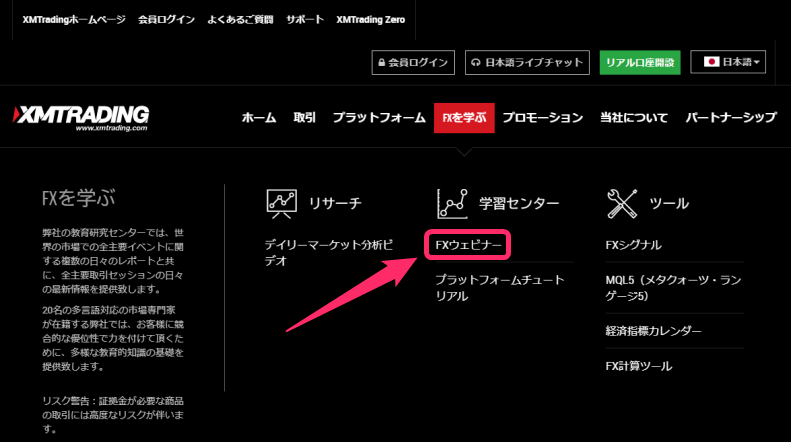Open the FXシグナル tool link
791x442 pixels.
(634, 245)
